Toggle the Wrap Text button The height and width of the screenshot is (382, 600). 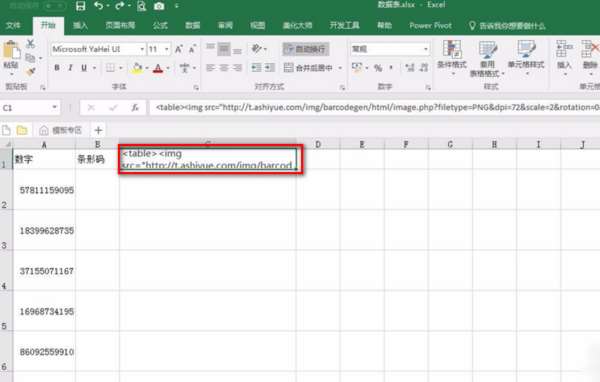point(306,49)
